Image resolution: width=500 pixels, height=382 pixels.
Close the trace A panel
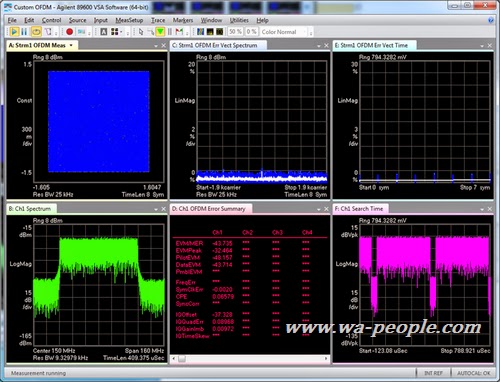pos(163,45)
